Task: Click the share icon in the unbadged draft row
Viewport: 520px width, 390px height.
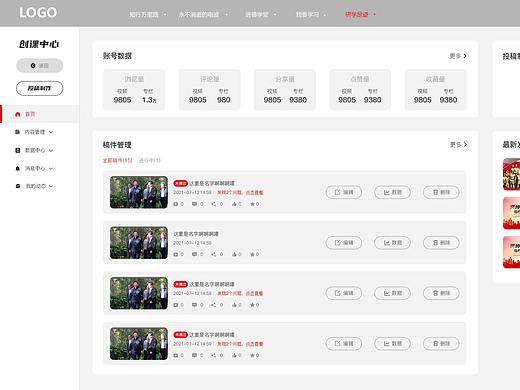Action: (x=213, y=254)
